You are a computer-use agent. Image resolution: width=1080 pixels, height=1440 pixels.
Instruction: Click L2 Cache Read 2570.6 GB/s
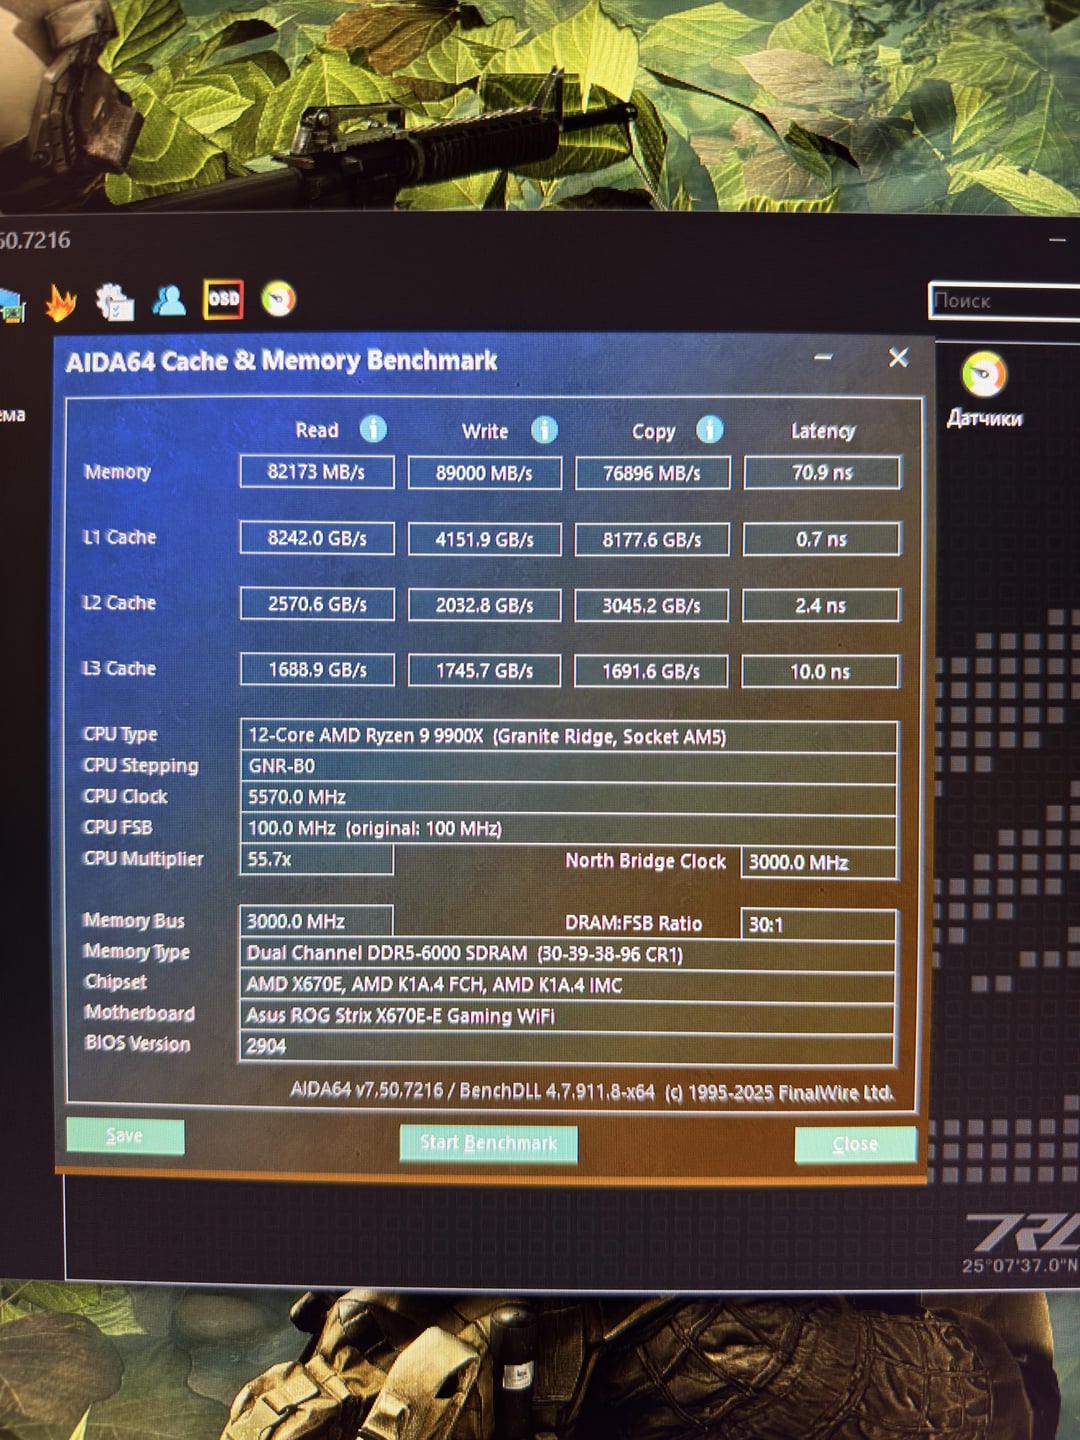[317, 604]
